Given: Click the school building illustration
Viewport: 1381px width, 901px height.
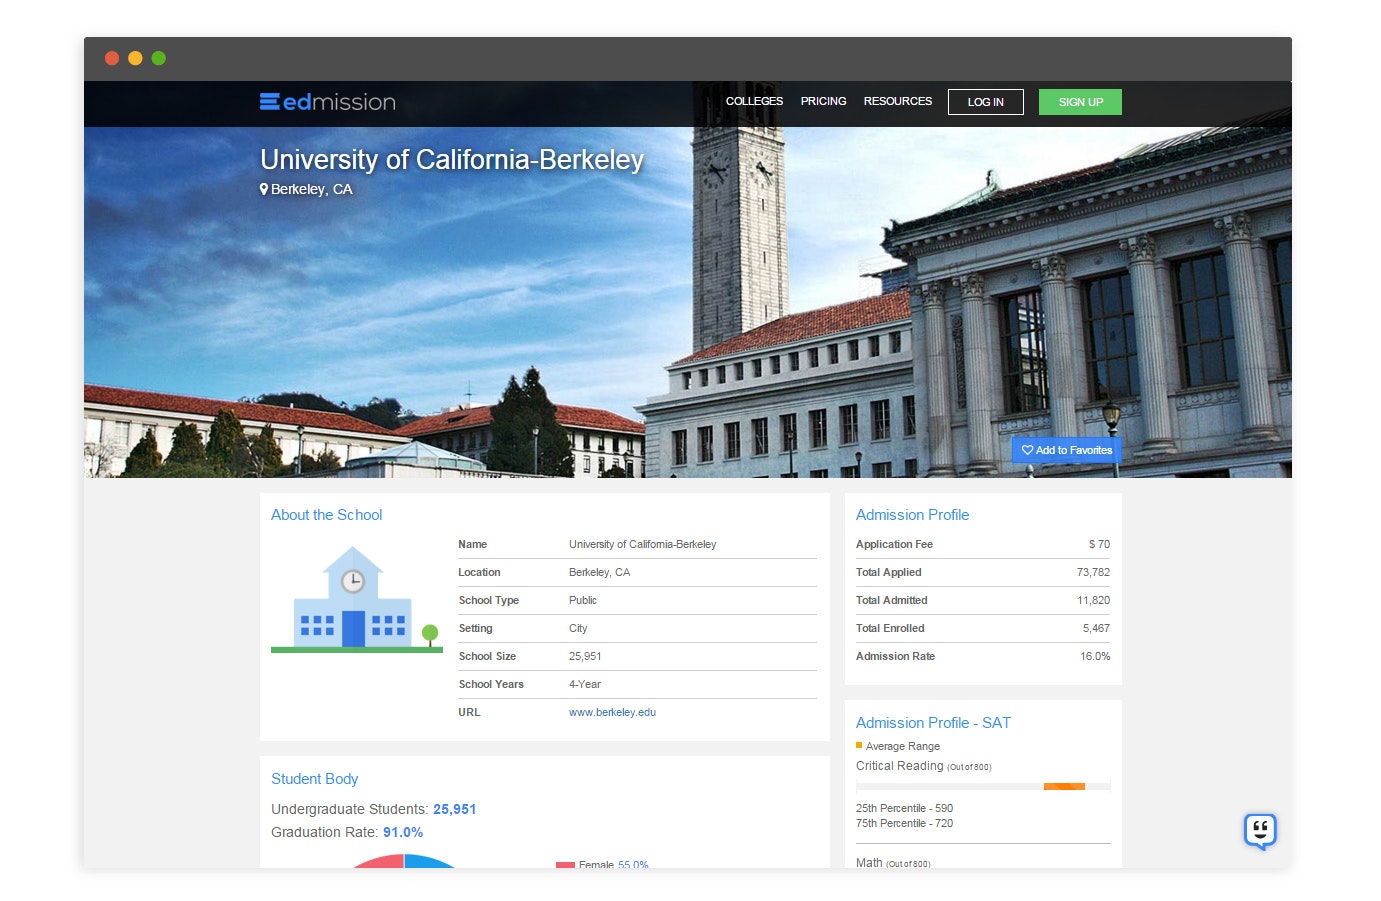Looking at the screenshot, I should point(356,600).
